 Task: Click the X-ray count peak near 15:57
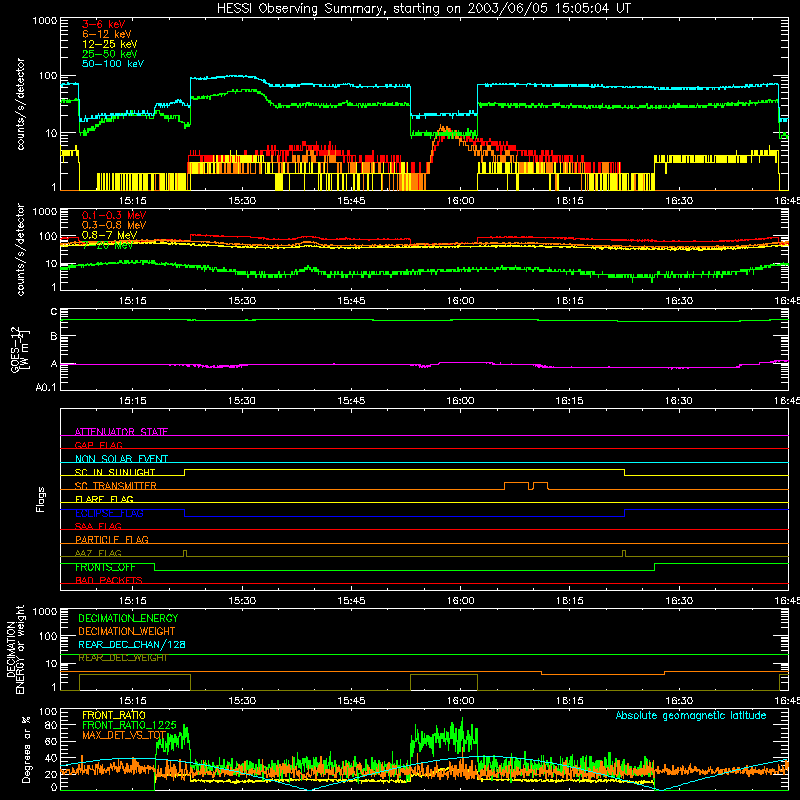point(443,129)
